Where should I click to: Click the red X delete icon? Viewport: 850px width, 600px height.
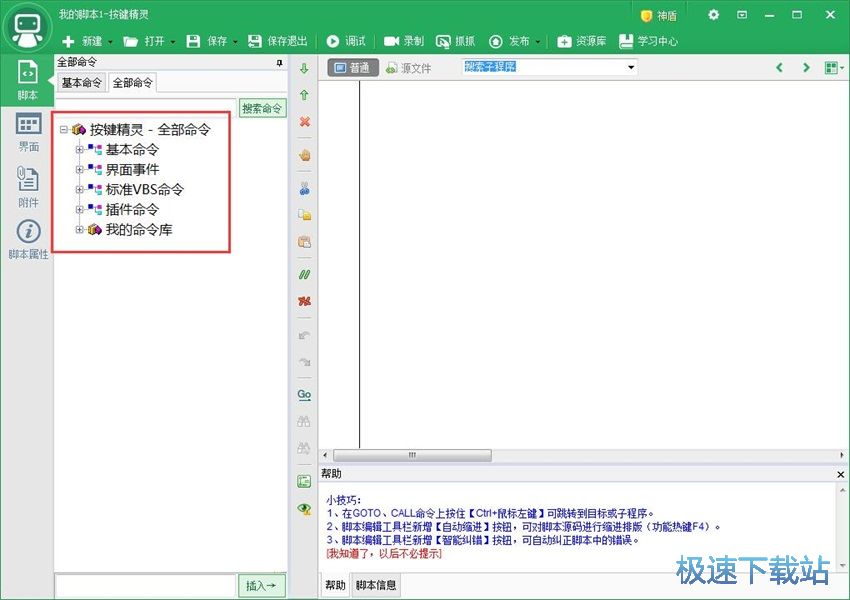coord(305,121)
